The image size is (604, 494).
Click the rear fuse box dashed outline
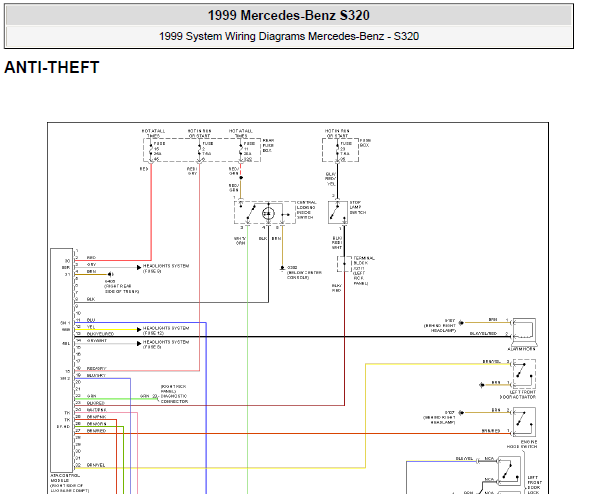point(202,150)
